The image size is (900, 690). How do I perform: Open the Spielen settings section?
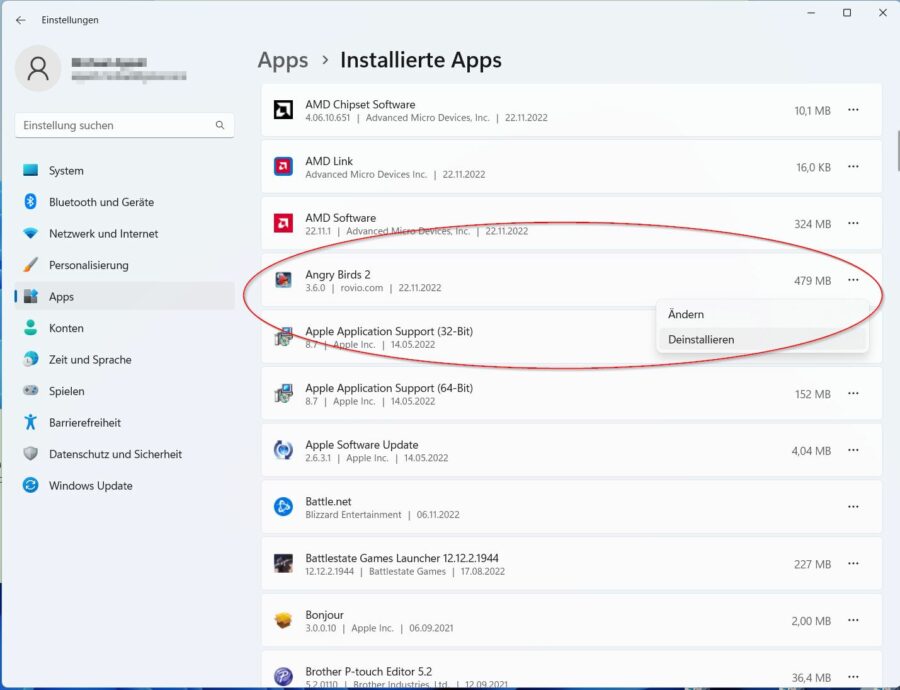click(x=69, y=391)
